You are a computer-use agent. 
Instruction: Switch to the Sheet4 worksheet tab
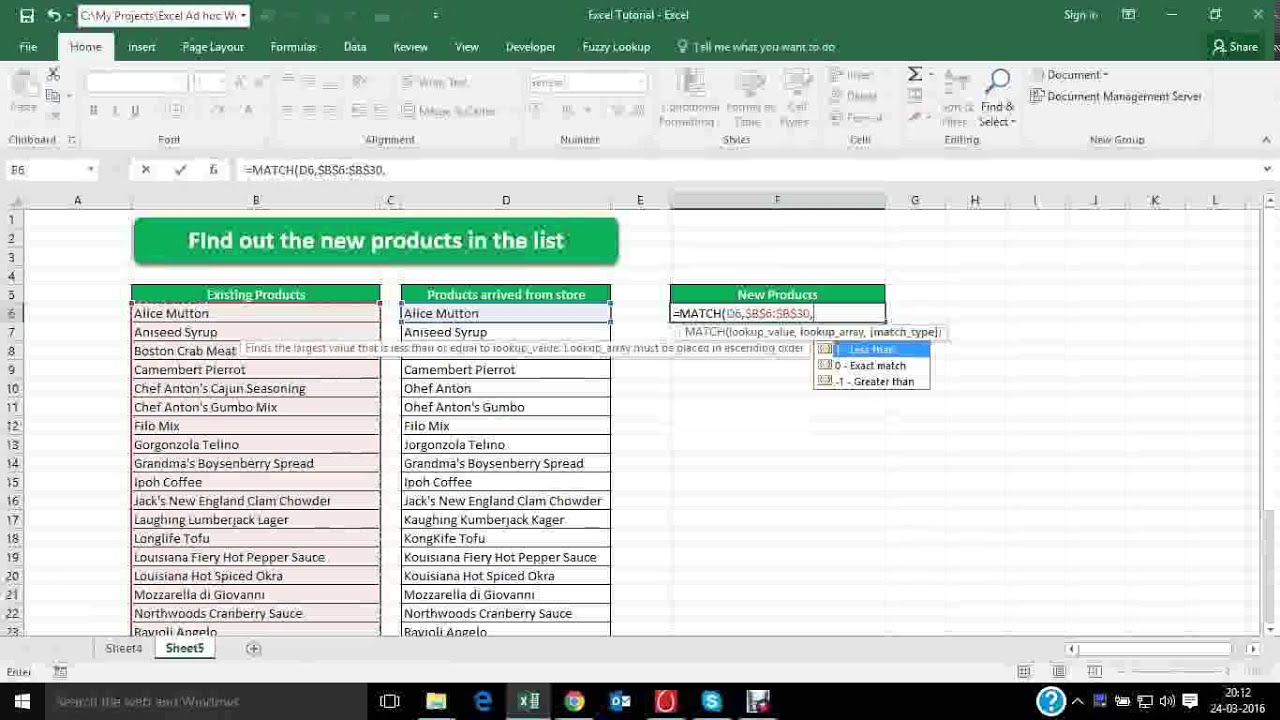pyautogui.click(x=124, y=648)
